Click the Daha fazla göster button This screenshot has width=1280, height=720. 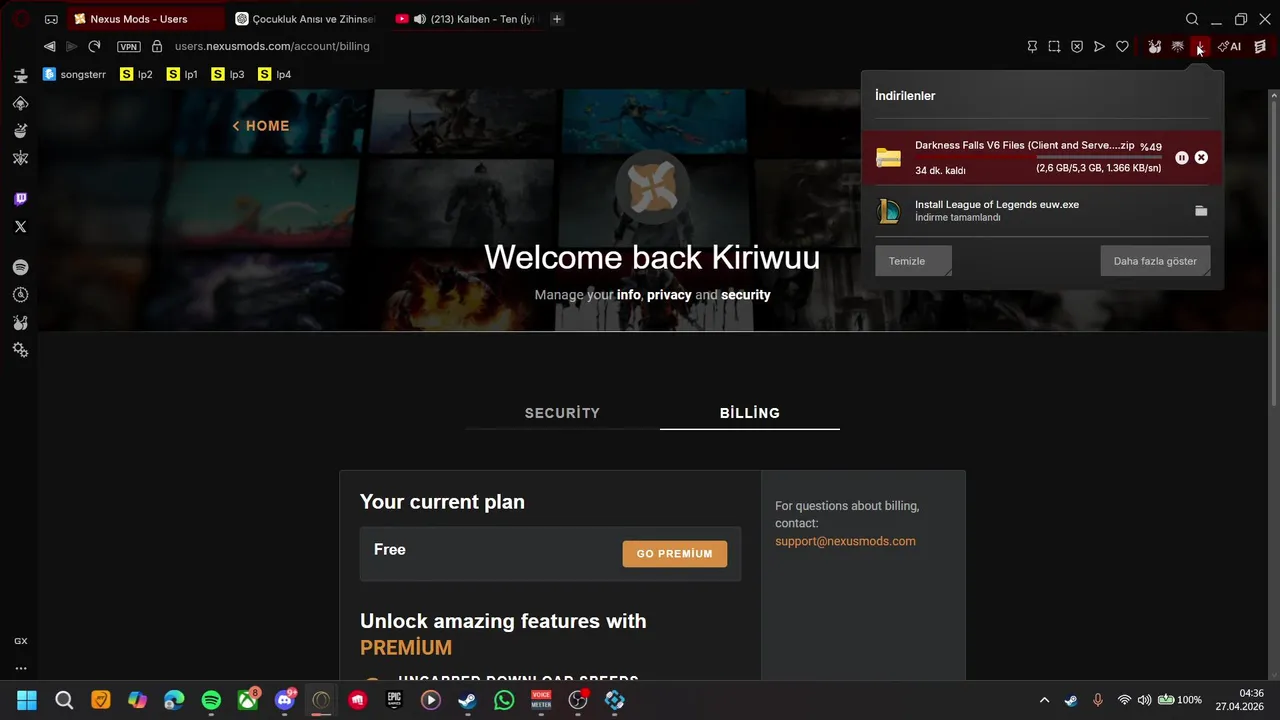[x=1155, y=261]
